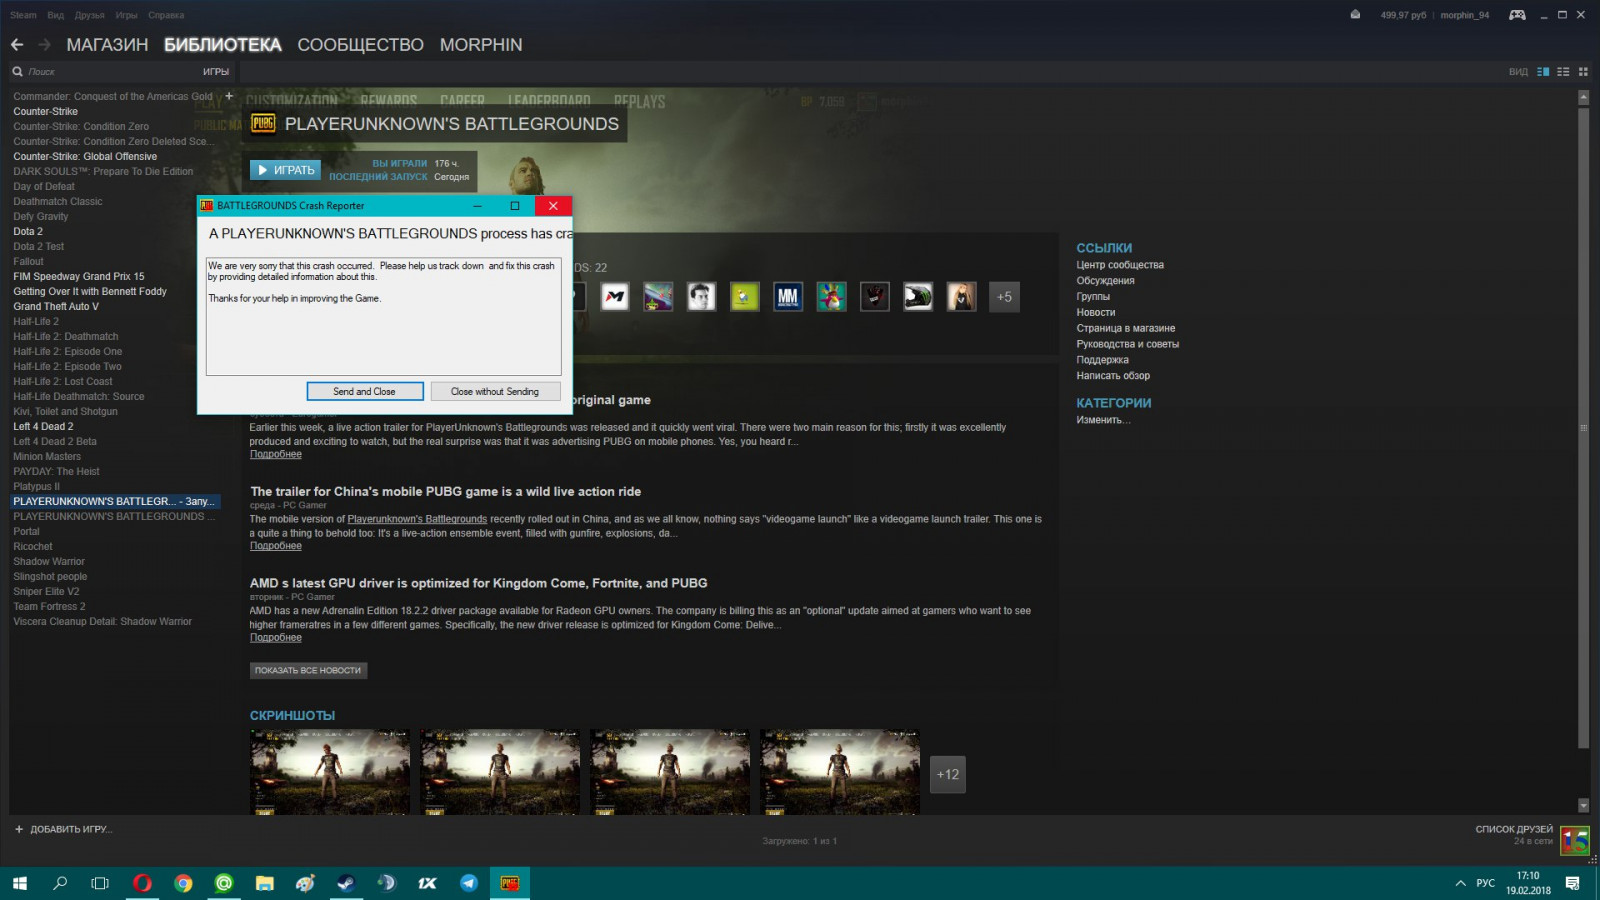
Task: Select Grand Theft Auto V in library
Action: (56, 306)
